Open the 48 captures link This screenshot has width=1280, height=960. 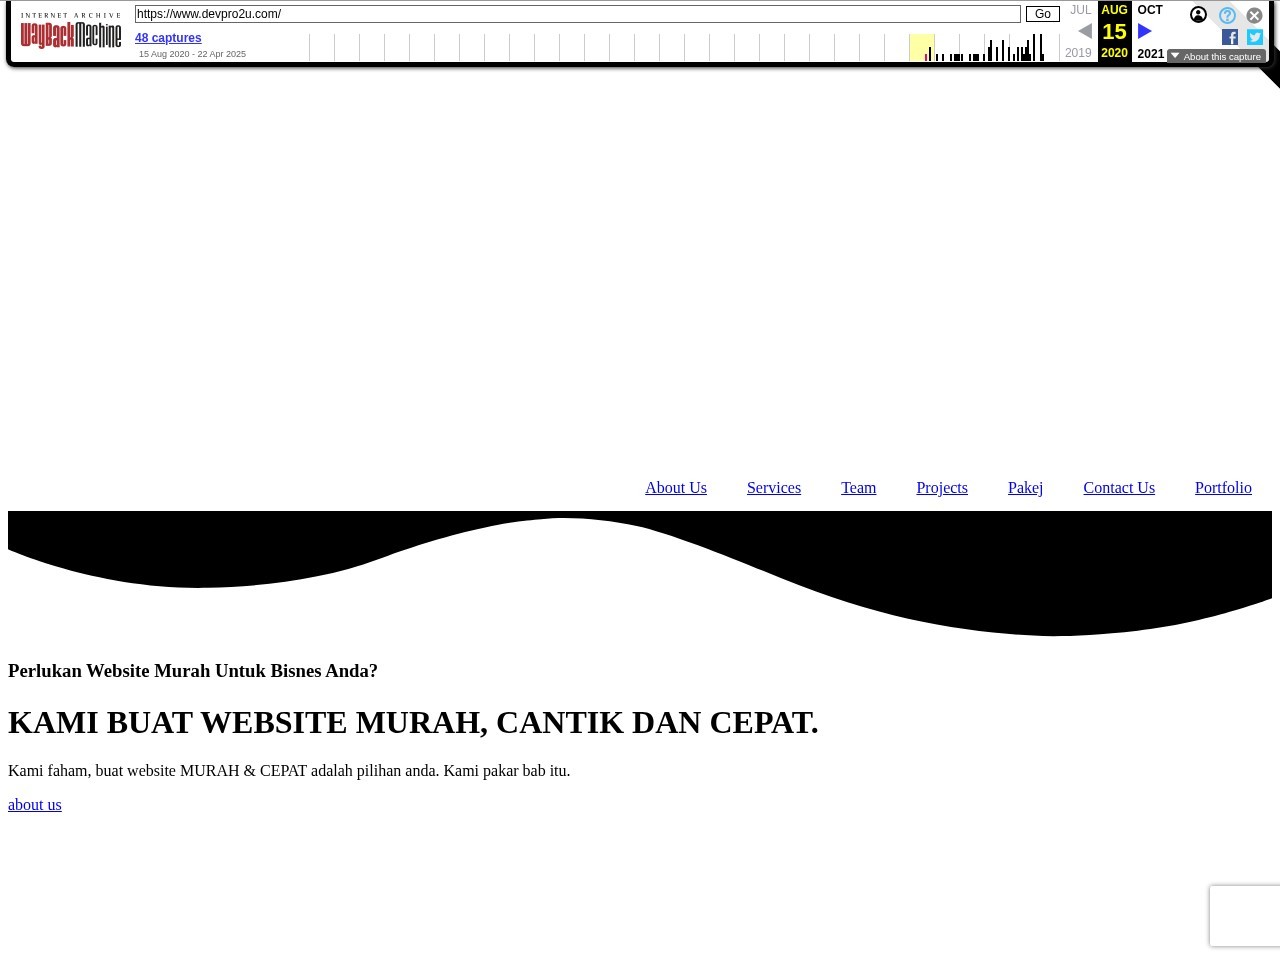168,38
